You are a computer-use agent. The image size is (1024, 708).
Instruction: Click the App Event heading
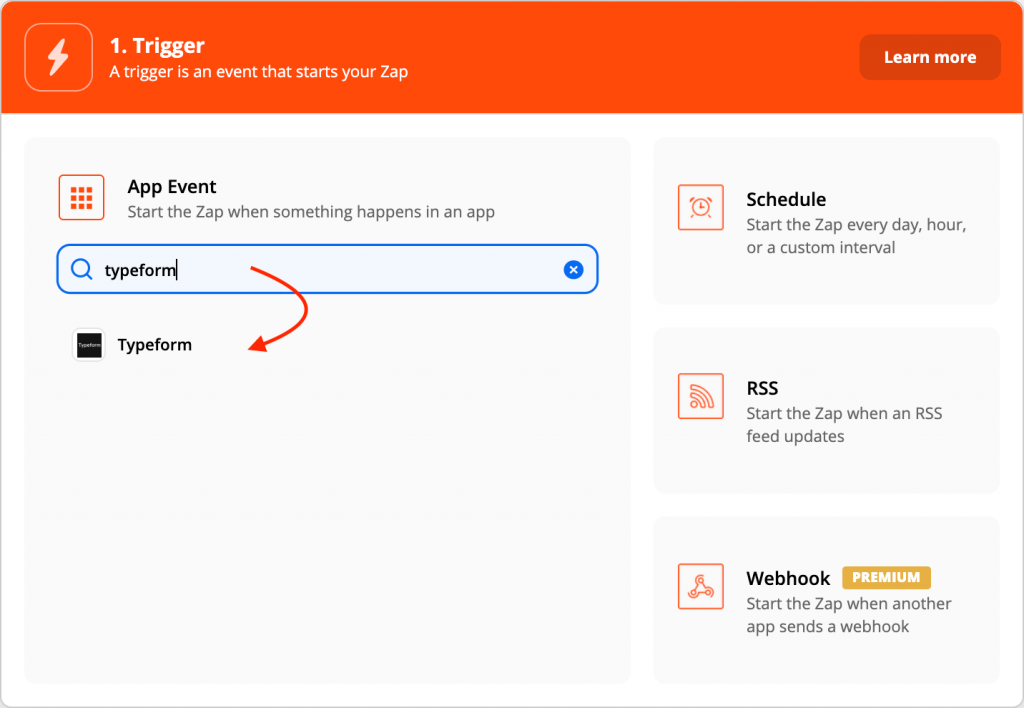coord(172,187)
